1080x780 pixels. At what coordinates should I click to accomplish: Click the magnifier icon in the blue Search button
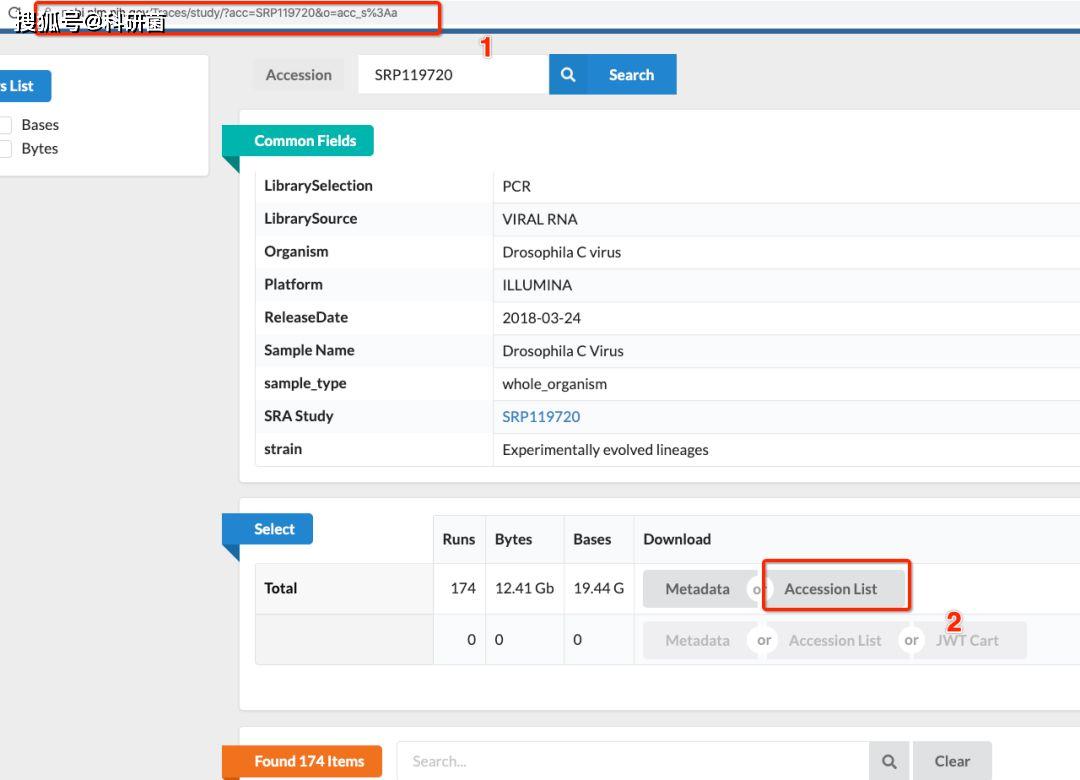point(568,75)
